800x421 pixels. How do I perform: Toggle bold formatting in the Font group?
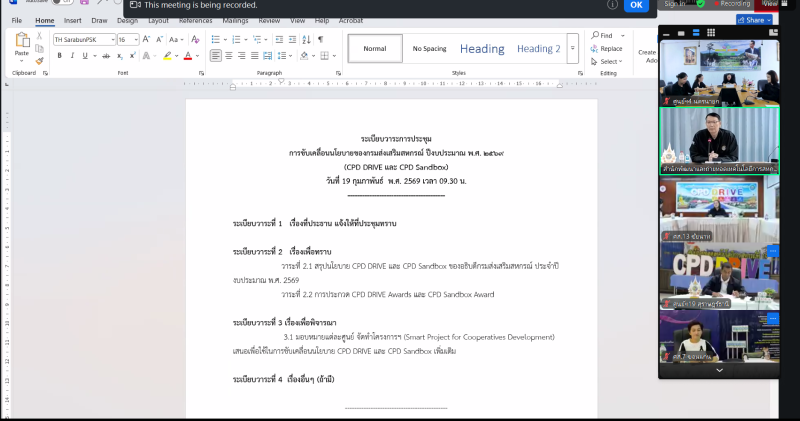(59, 56)
